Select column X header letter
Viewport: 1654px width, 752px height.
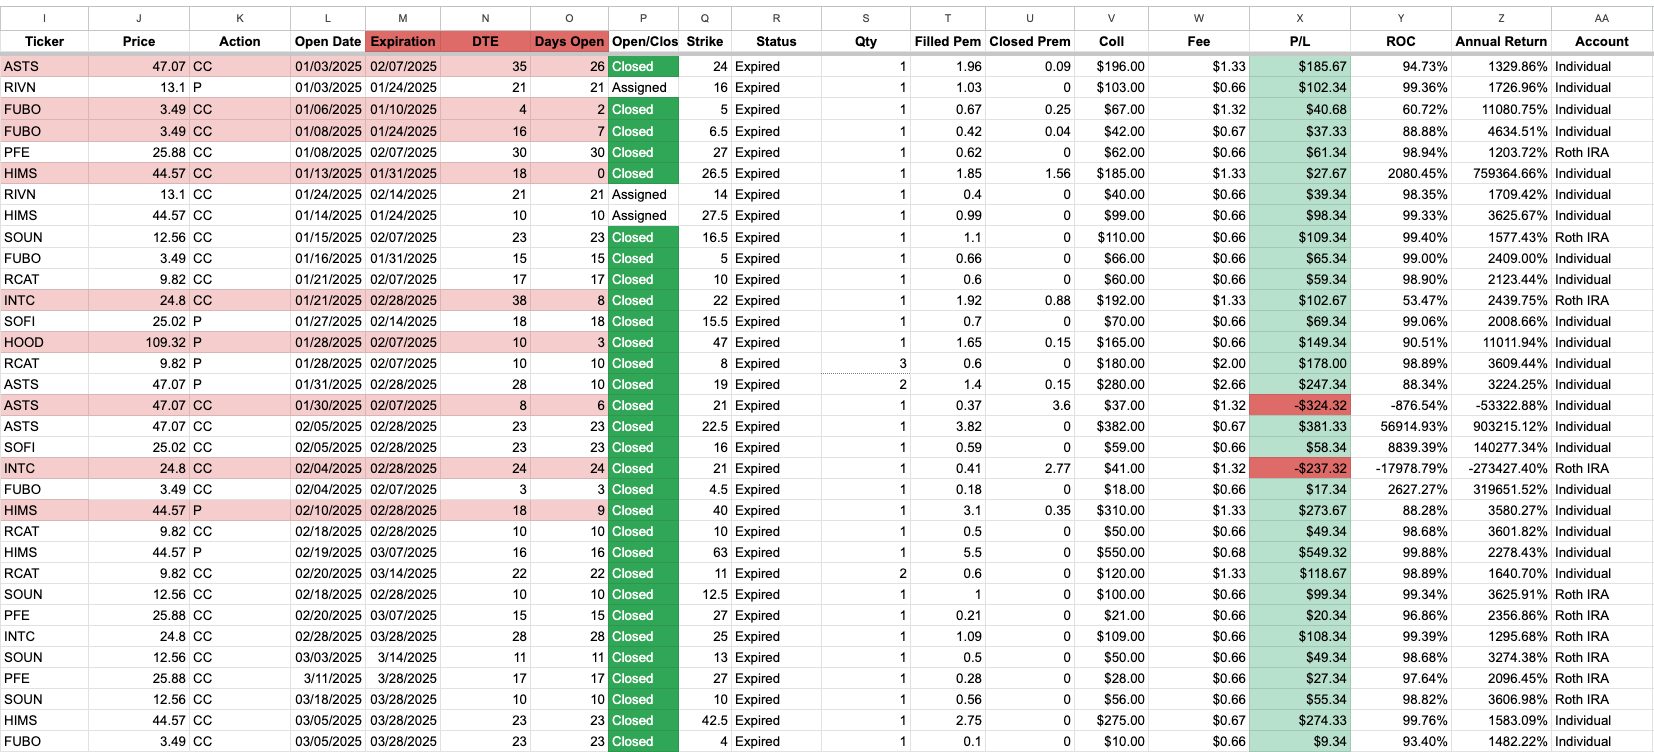coord(1299,18)
